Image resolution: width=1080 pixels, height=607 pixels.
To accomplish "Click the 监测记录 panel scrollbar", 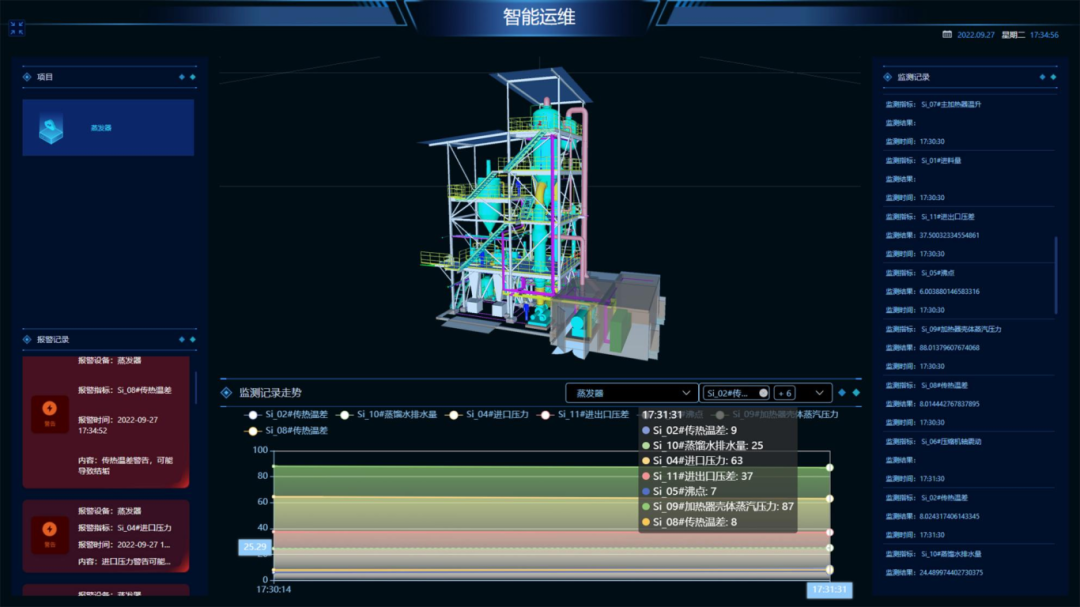I will [1055, 275].
